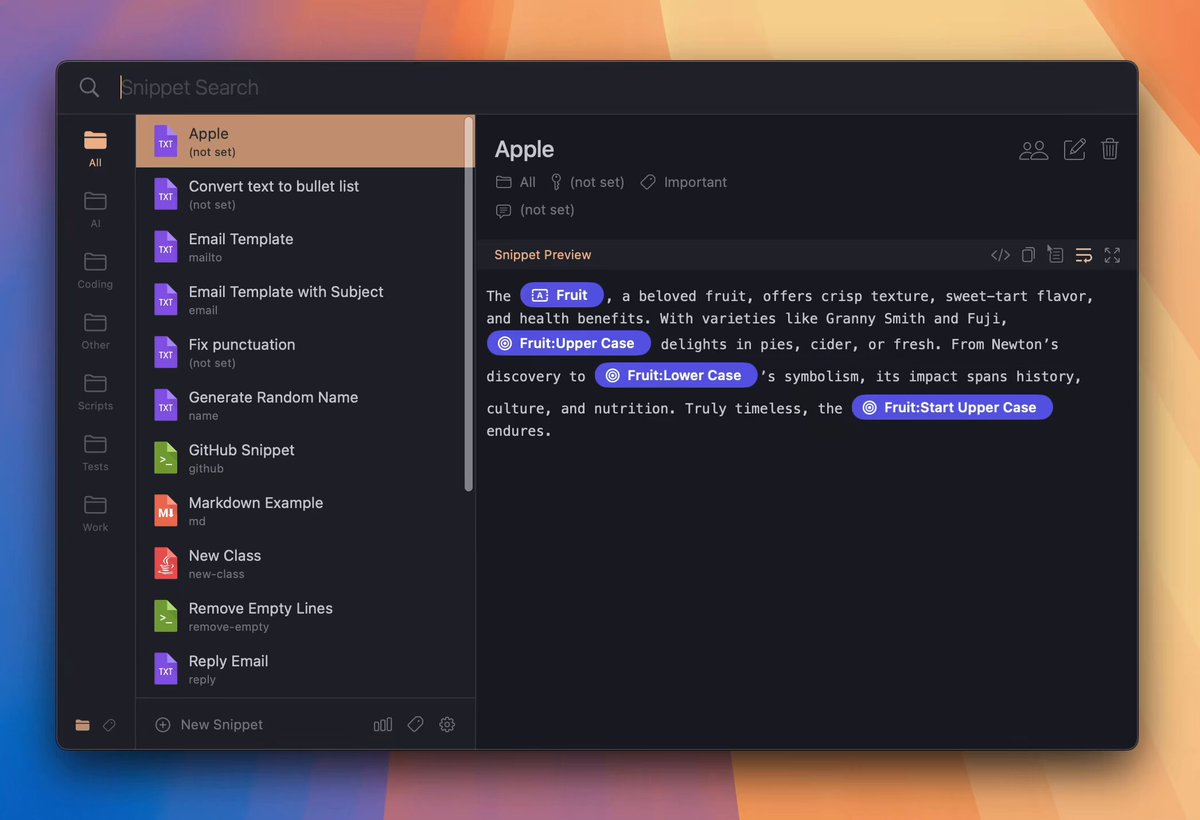Open the Scripts folder in the sidebar

point(95,391)
